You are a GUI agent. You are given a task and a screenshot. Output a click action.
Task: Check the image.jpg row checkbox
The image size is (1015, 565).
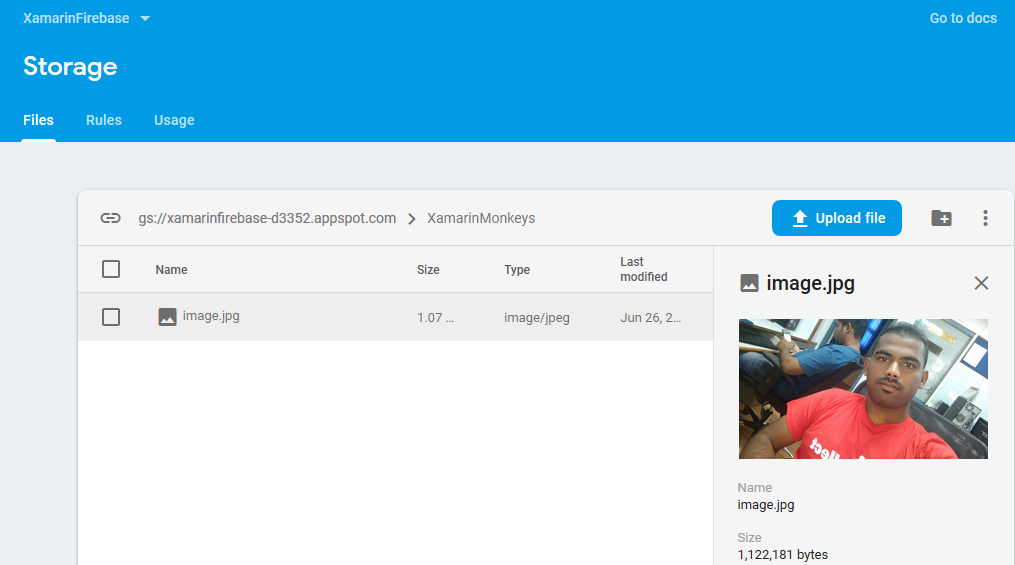point(111,317)
